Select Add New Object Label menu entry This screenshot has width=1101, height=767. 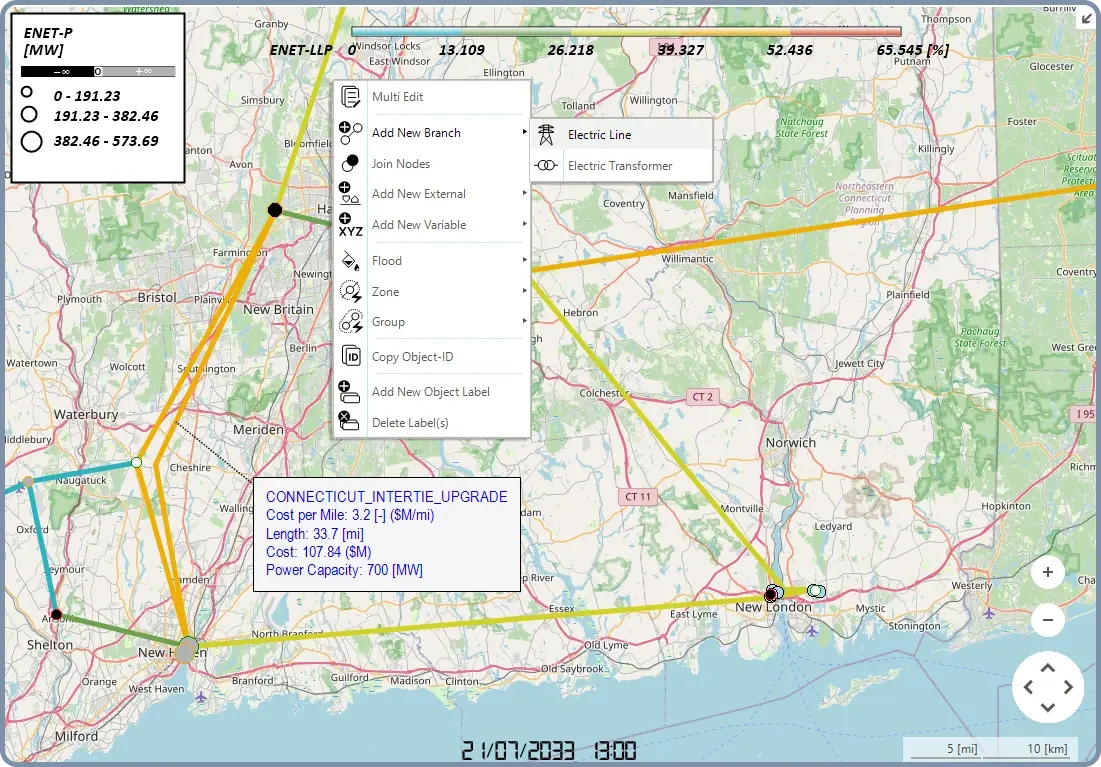click(430, 392)
